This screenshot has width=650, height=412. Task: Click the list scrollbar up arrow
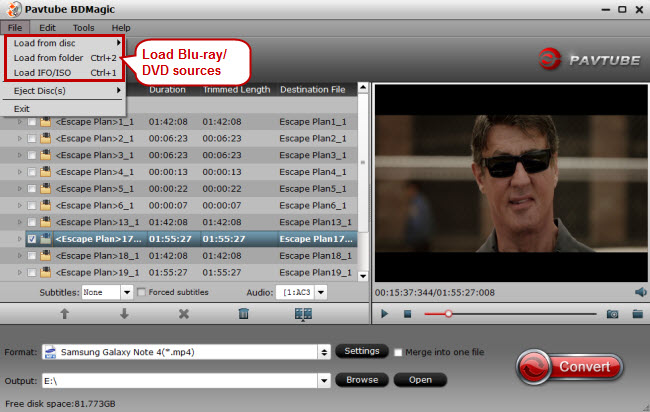click(x=363, y=87)
